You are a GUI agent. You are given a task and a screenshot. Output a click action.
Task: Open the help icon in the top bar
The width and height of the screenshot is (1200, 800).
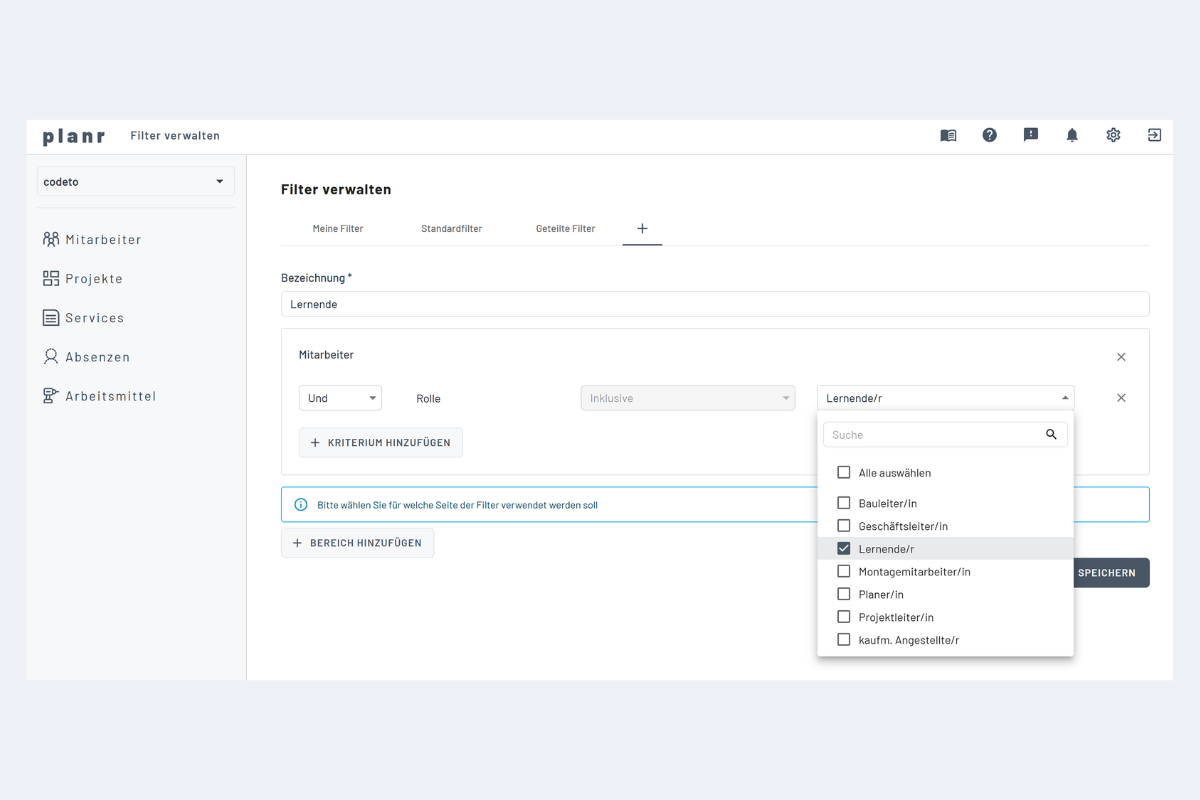[x=989, y=134]
